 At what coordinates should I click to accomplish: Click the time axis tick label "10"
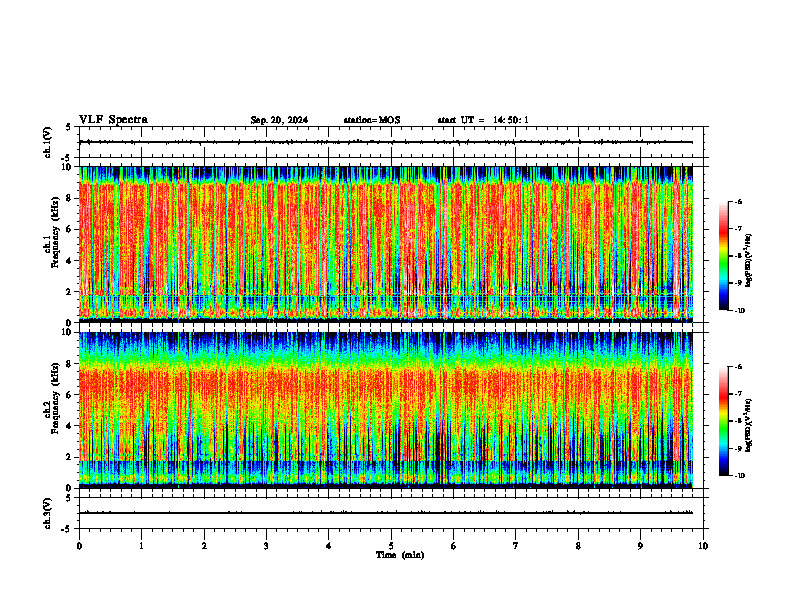(x=703, y=546)
